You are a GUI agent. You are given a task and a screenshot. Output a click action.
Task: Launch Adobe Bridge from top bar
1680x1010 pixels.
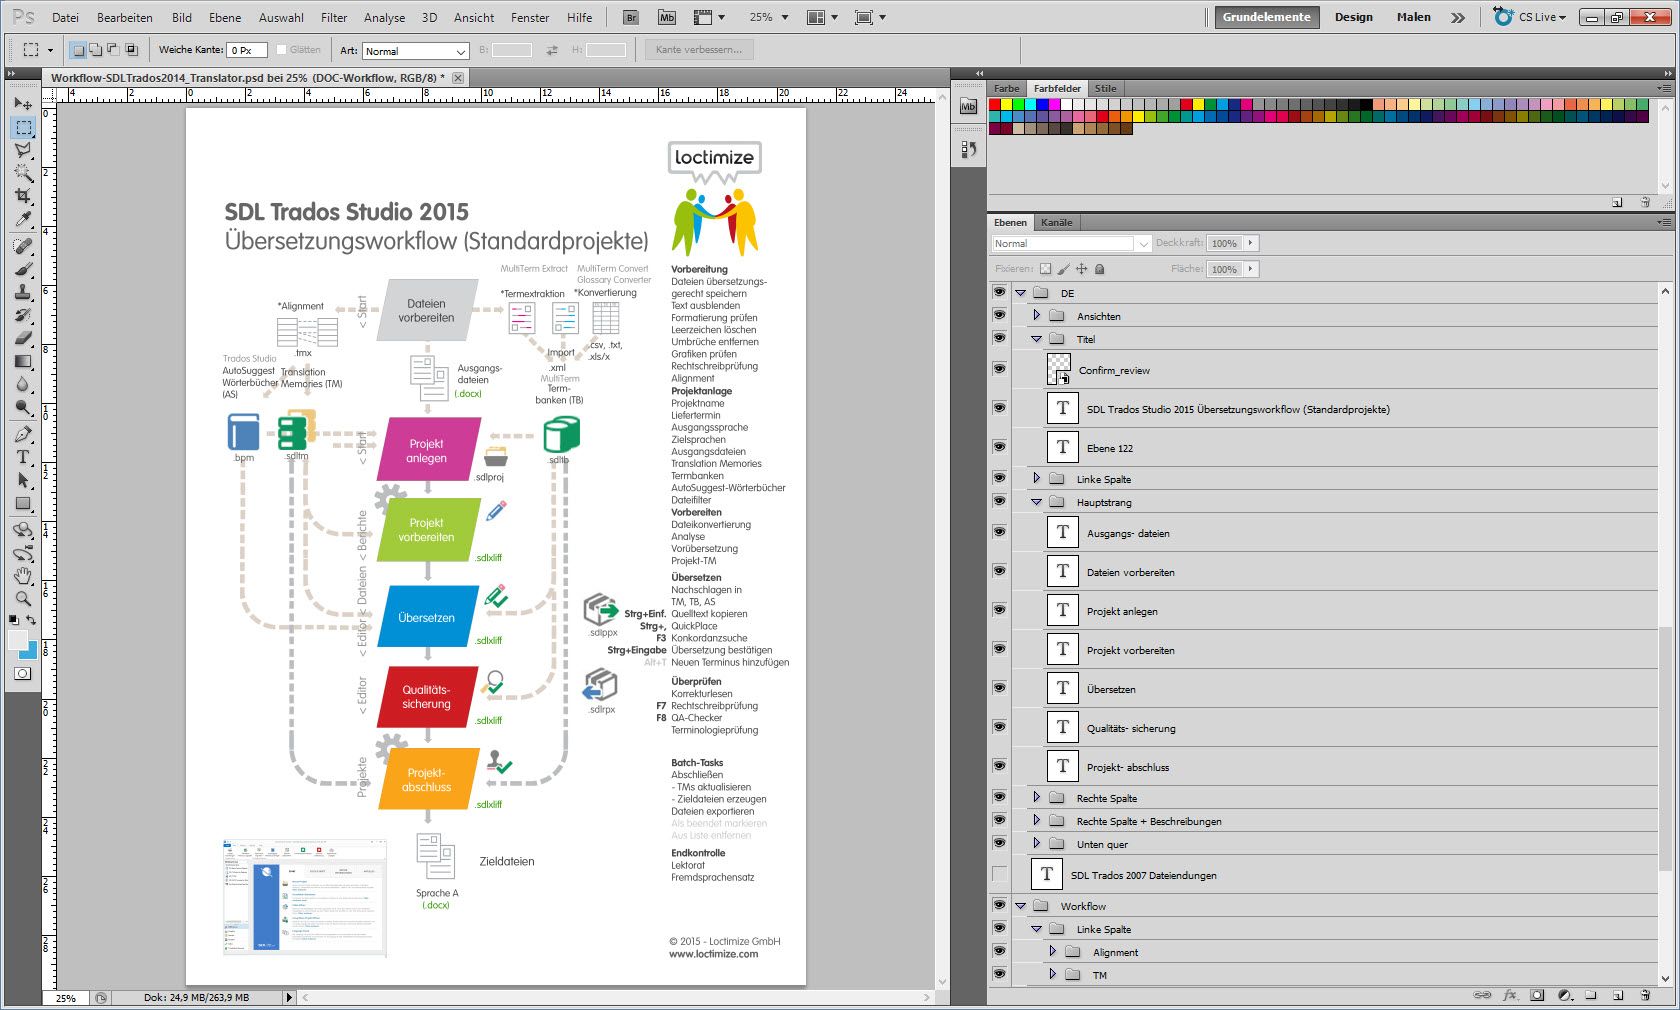[631, 17]
